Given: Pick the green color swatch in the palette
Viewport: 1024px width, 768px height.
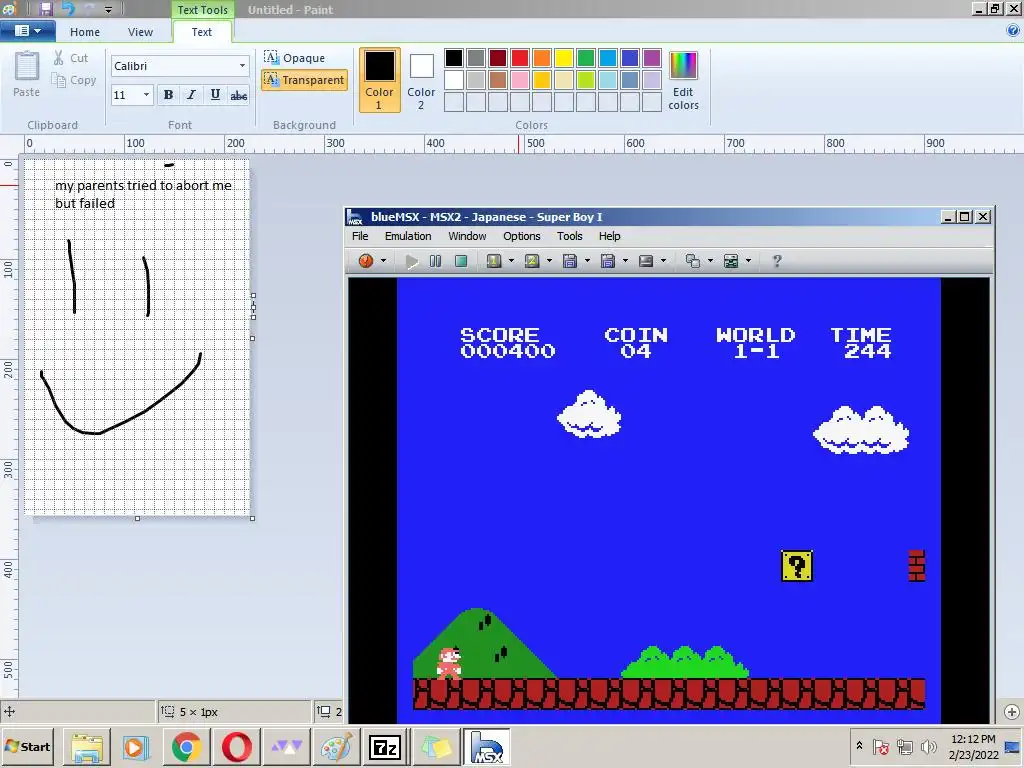Looking at the screenshot, I should (586, 58).
